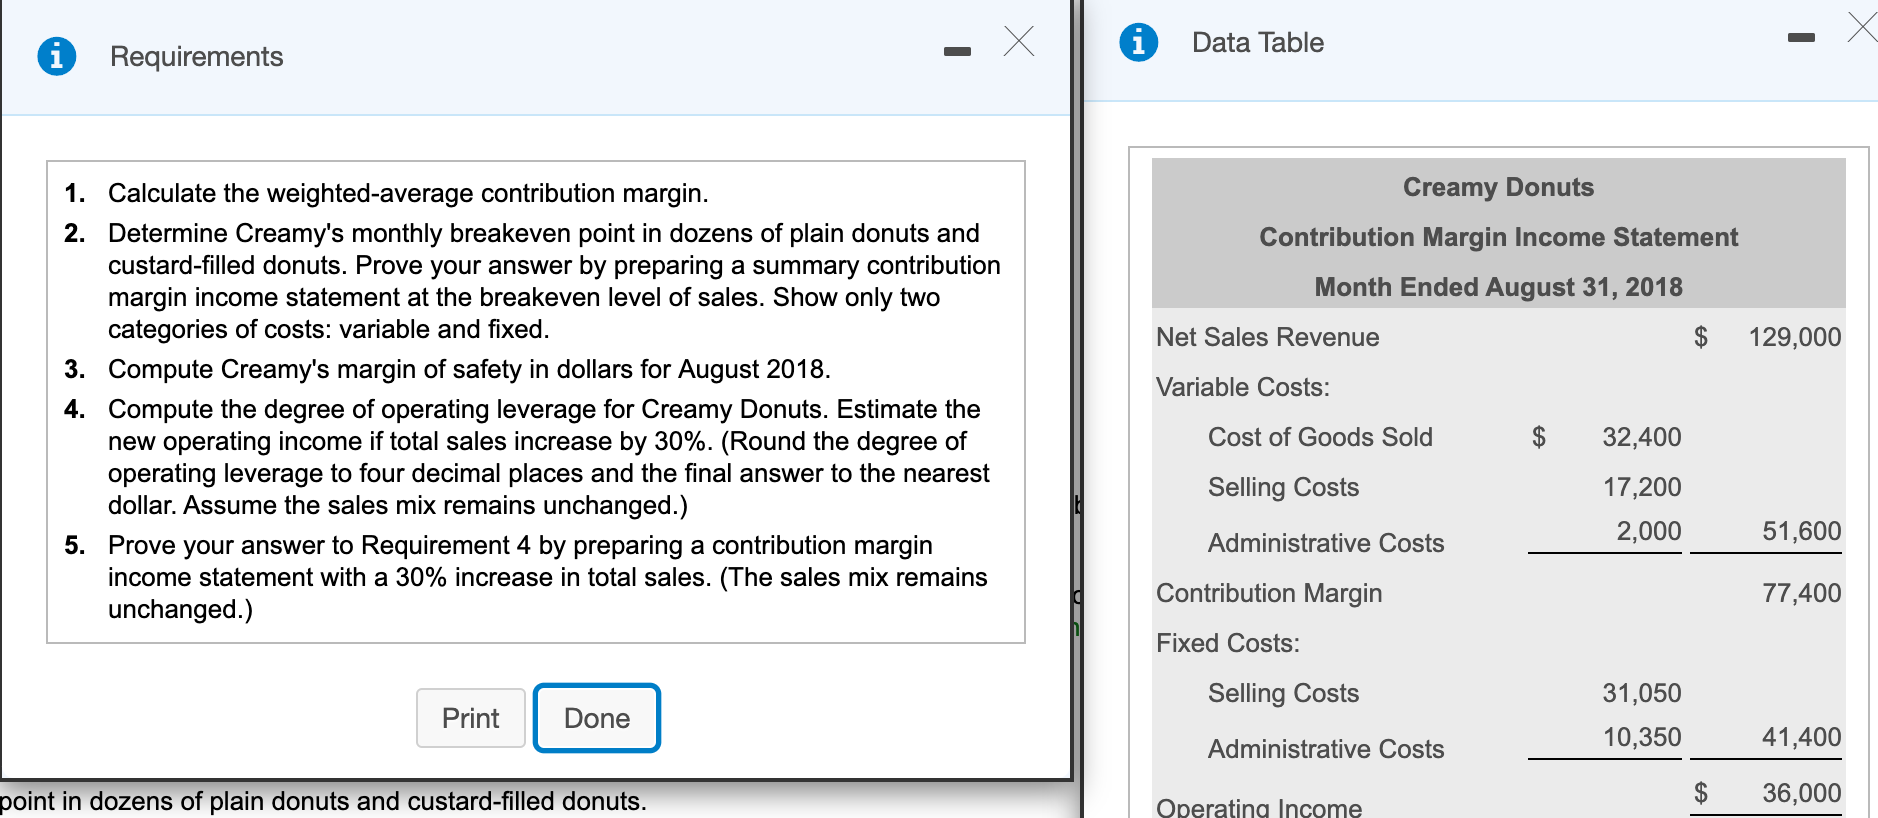Click Contribution Margin Income Statement heading
Viewport: 1878px width, 818px height.
click(x=1498, y=237)
